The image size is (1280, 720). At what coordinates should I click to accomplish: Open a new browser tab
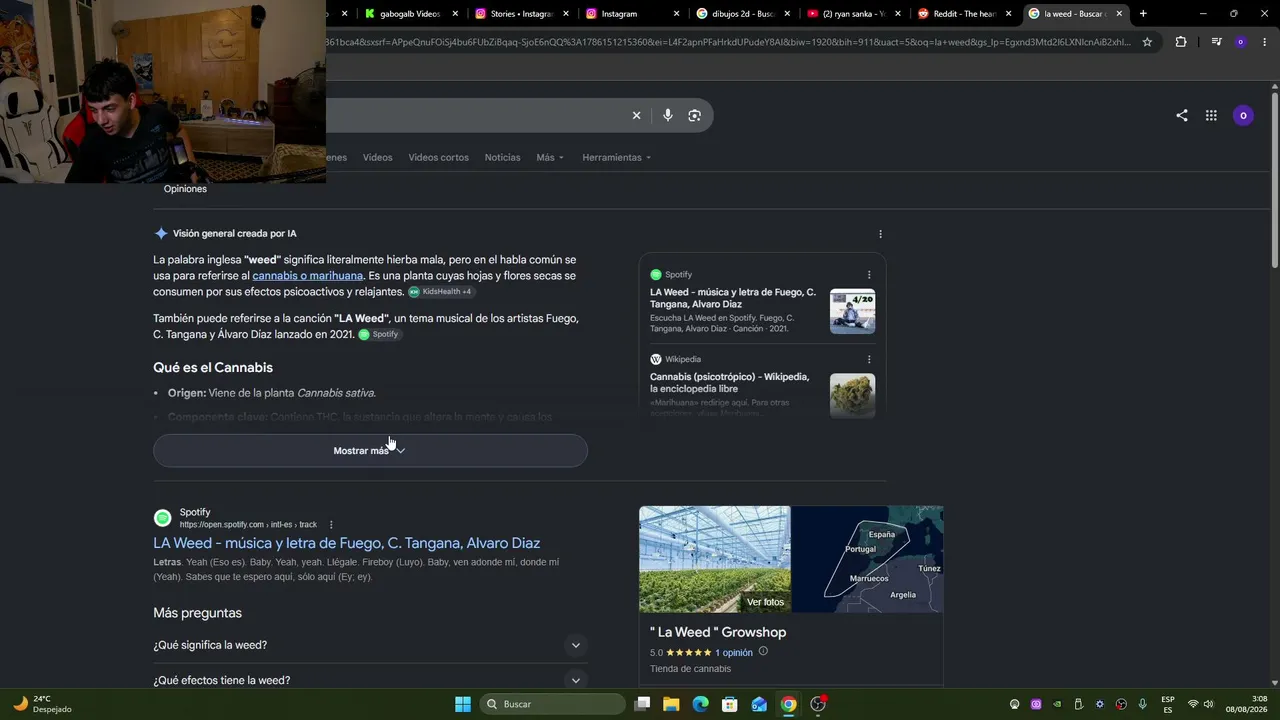pos(1143,14)
